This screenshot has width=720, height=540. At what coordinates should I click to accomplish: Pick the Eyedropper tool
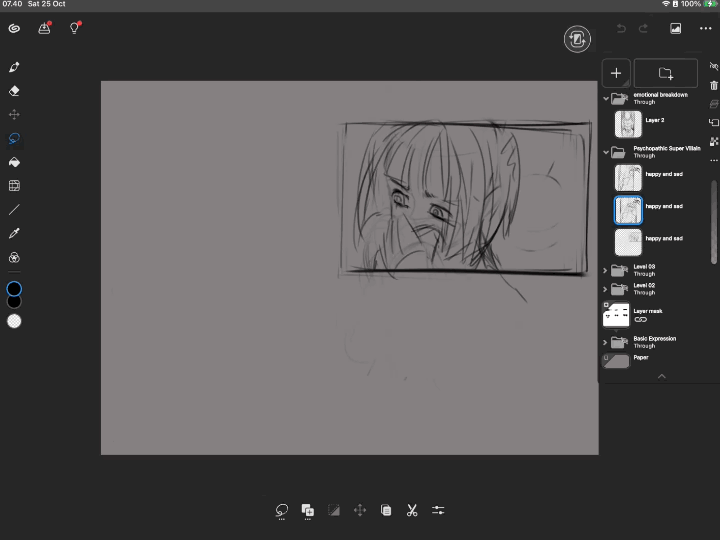14,233
